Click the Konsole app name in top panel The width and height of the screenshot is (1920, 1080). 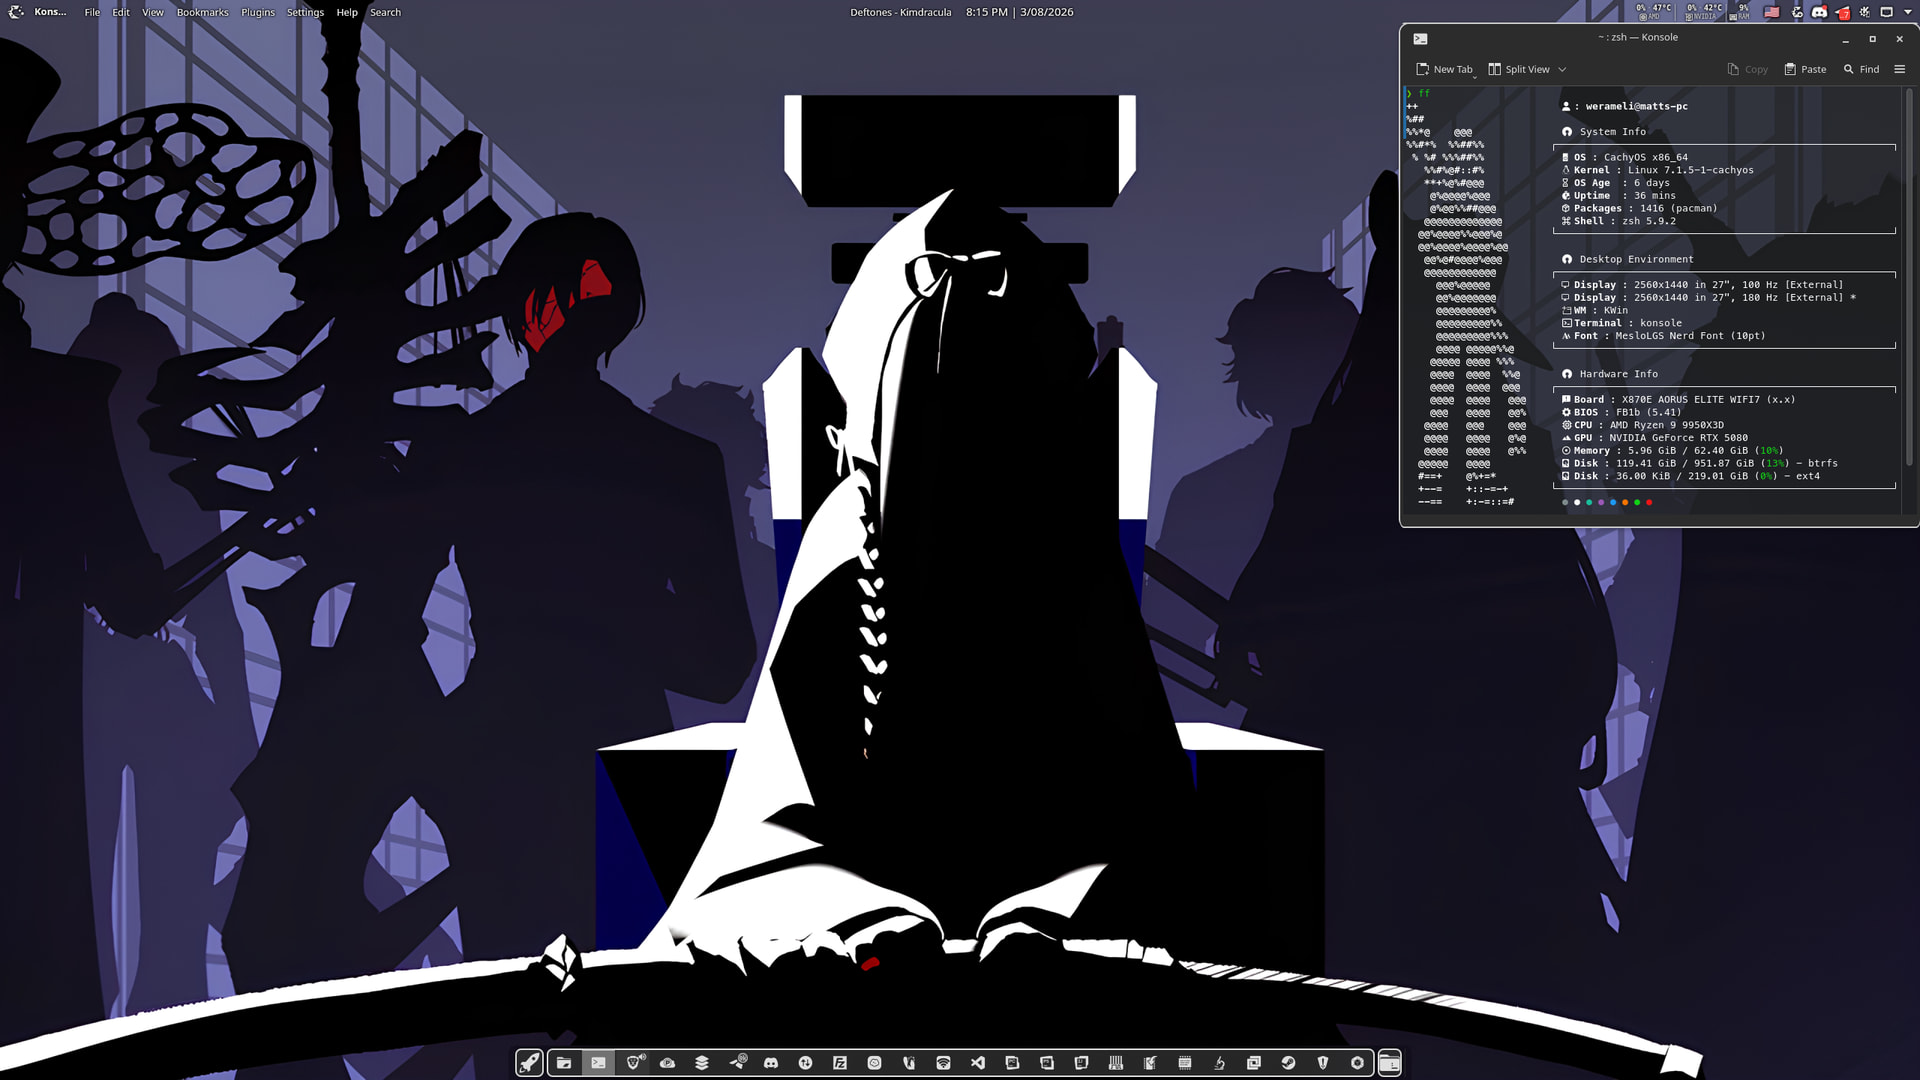[50, 12]
